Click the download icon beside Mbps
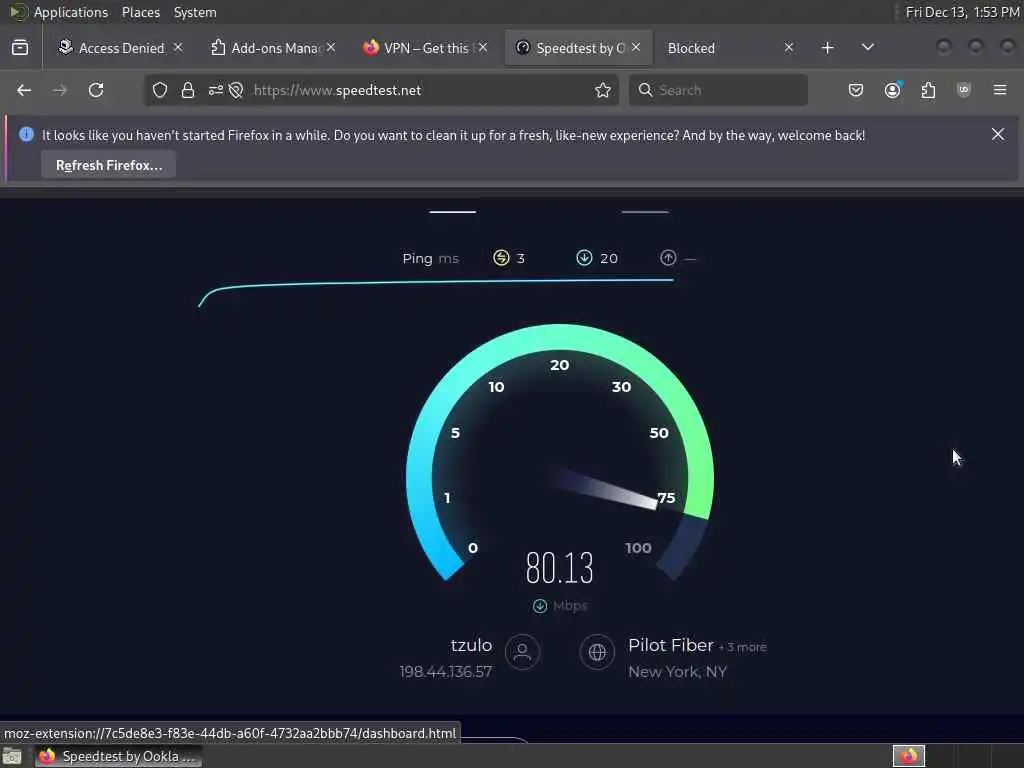The height and width of the screenshot is (768, 1024). [540, 606]
